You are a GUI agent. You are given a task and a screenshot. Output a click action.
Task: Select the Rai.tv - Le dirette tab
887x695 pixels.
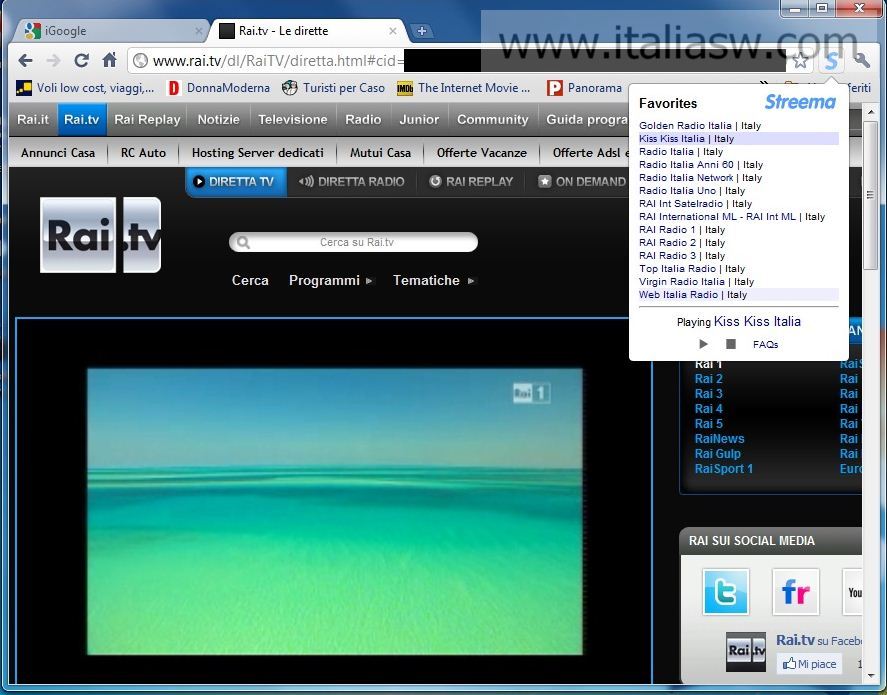pos(308,31)
